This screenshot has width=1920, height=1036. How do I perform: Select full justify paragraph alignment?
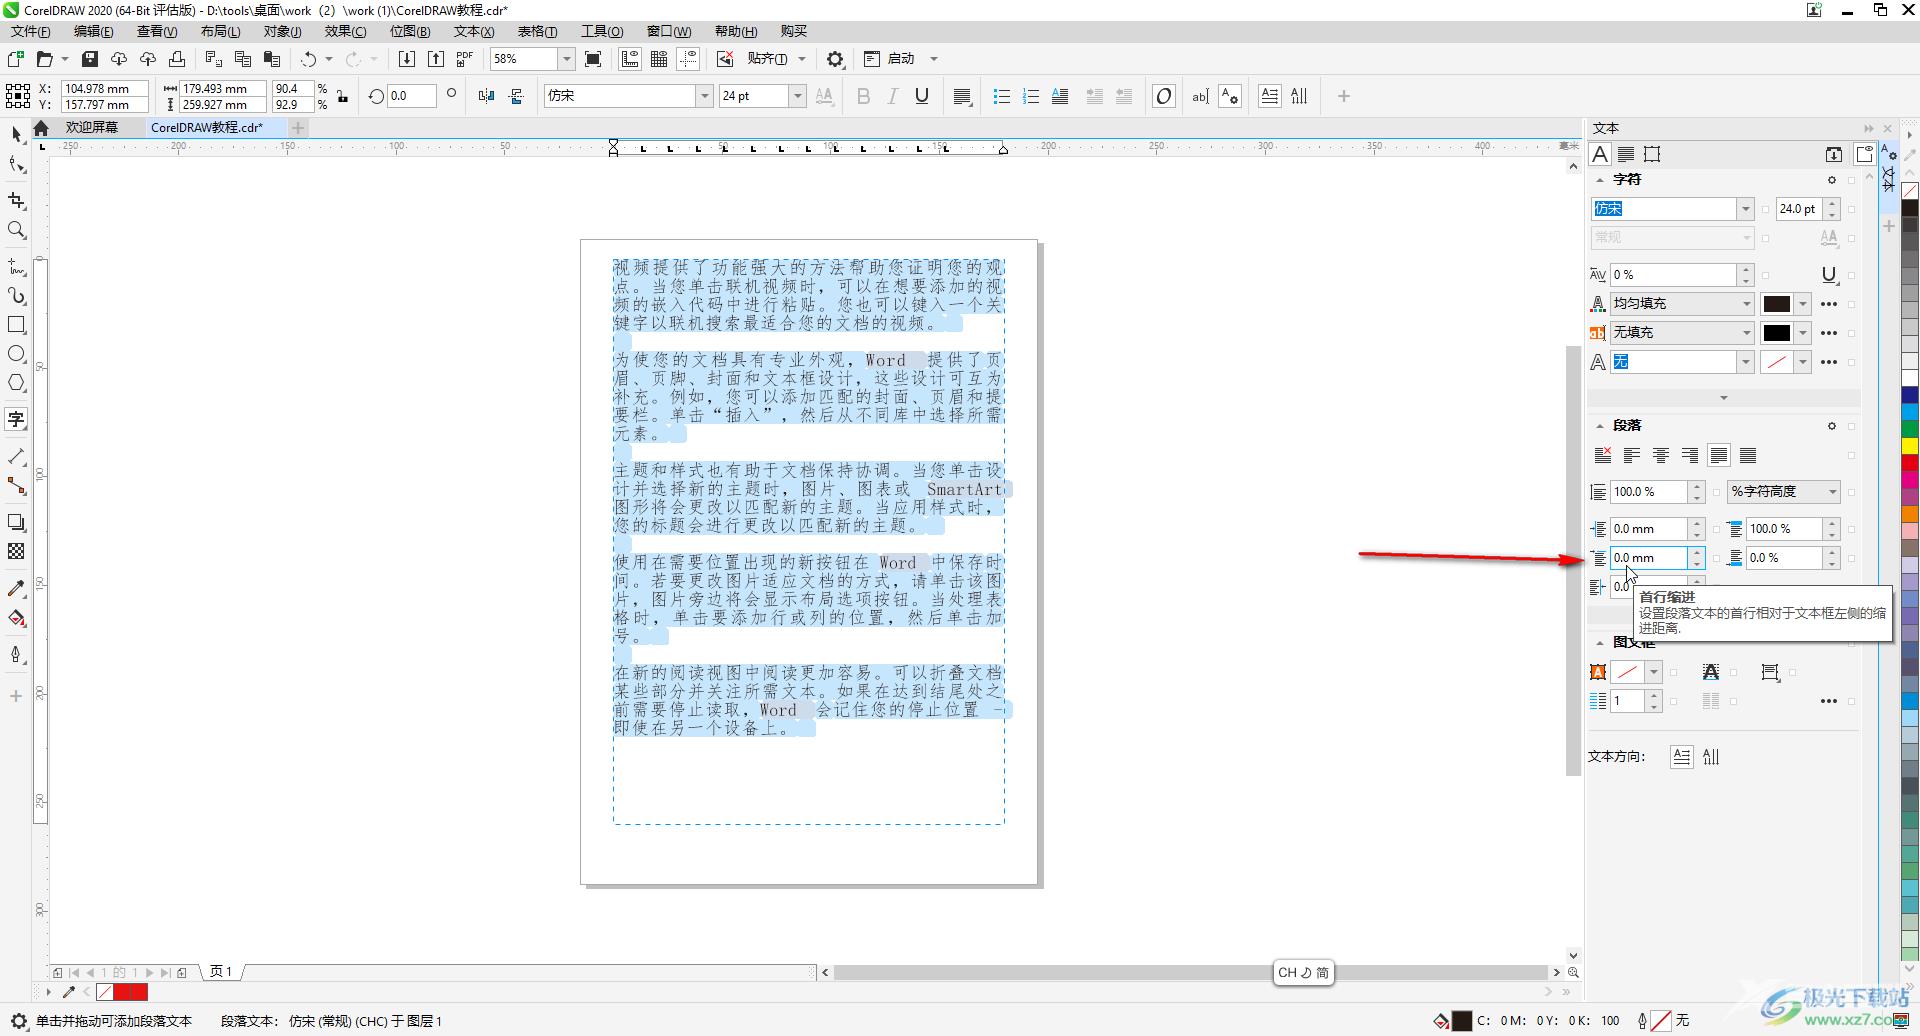pos(1719,456)
